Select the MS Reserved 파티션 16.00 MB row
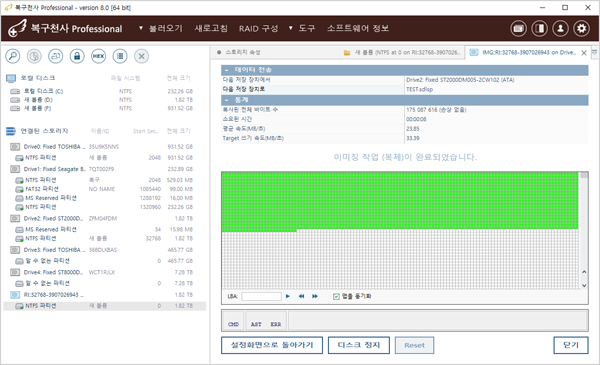This screenshot has height=365, width=600. pos(104,198)
